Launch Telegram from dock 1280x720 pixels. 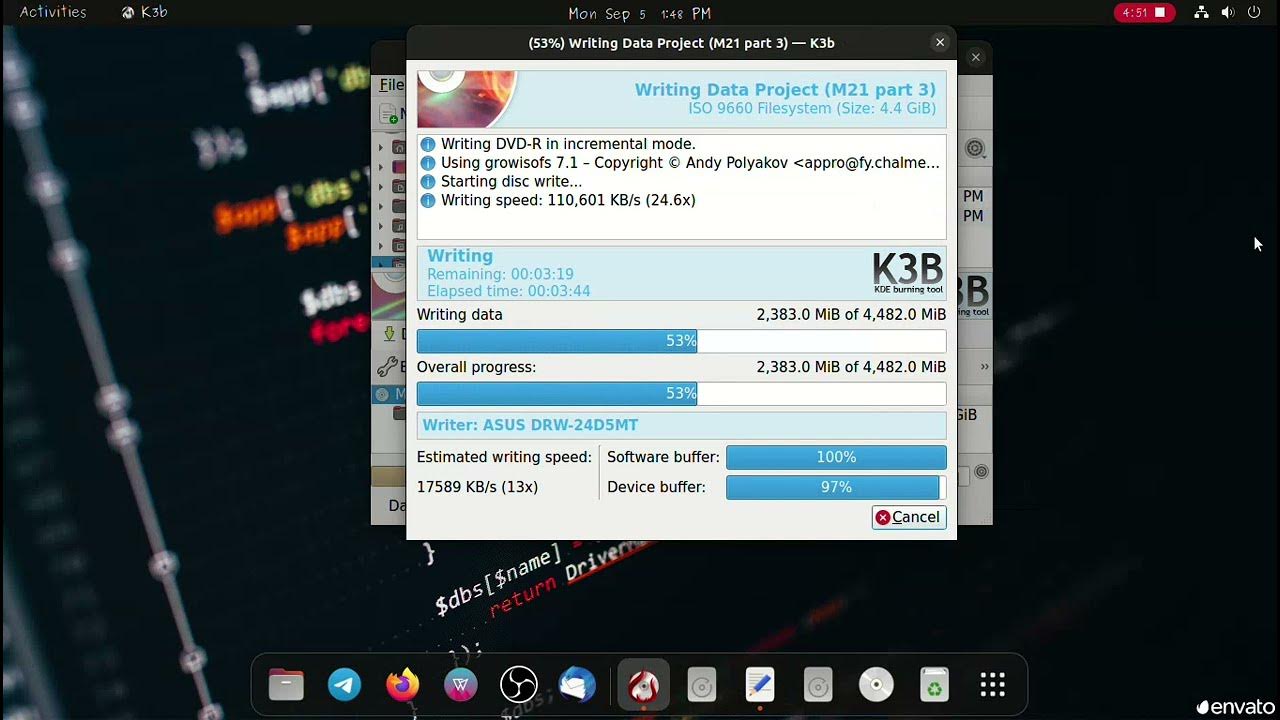[x=345, y=685]
